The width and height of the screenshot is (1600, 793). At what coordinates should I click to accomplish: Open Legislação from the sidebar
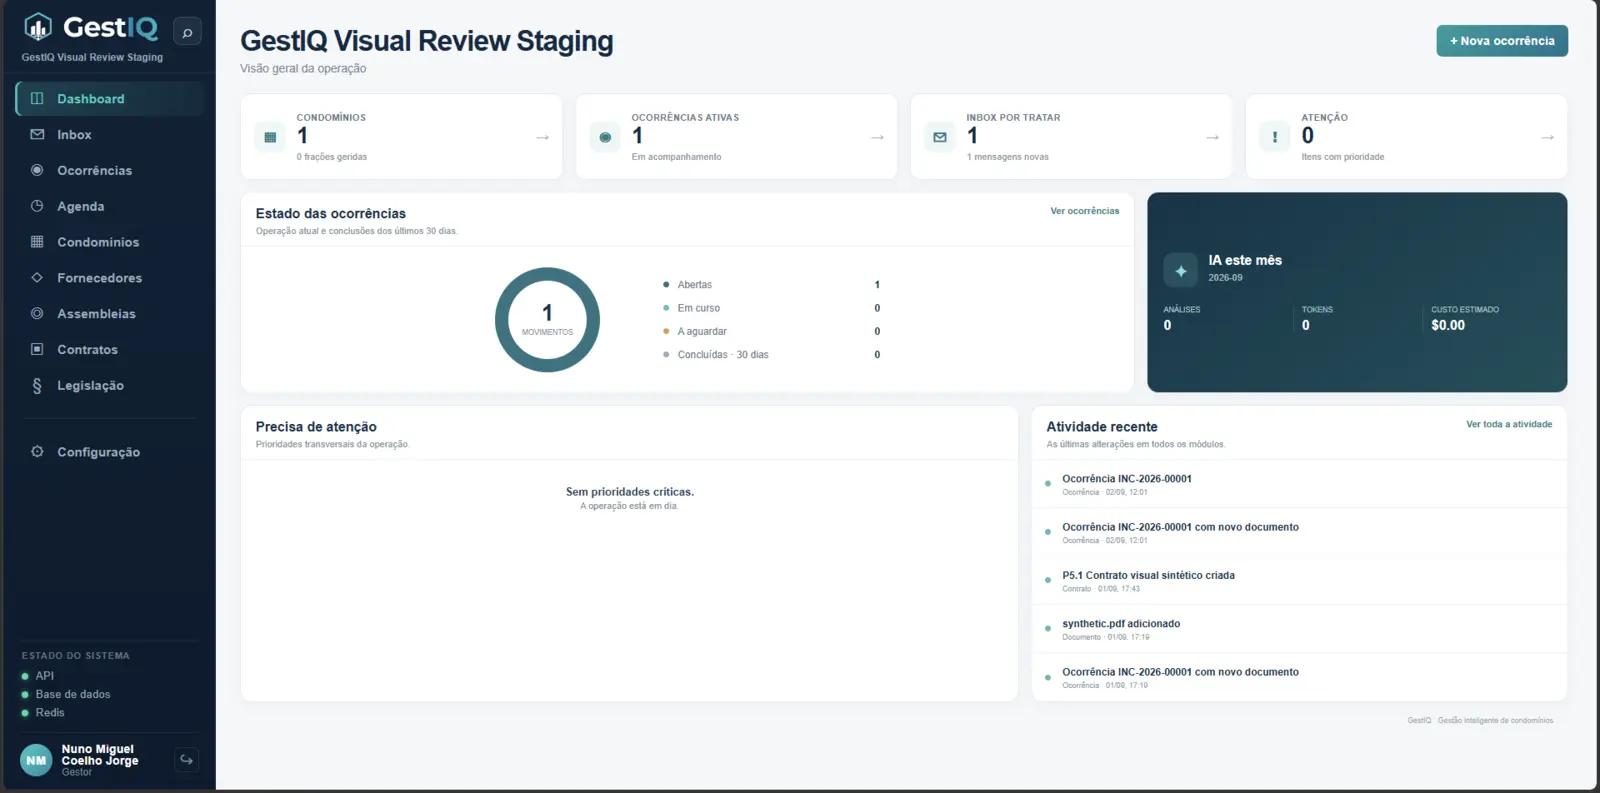point(110,385)
